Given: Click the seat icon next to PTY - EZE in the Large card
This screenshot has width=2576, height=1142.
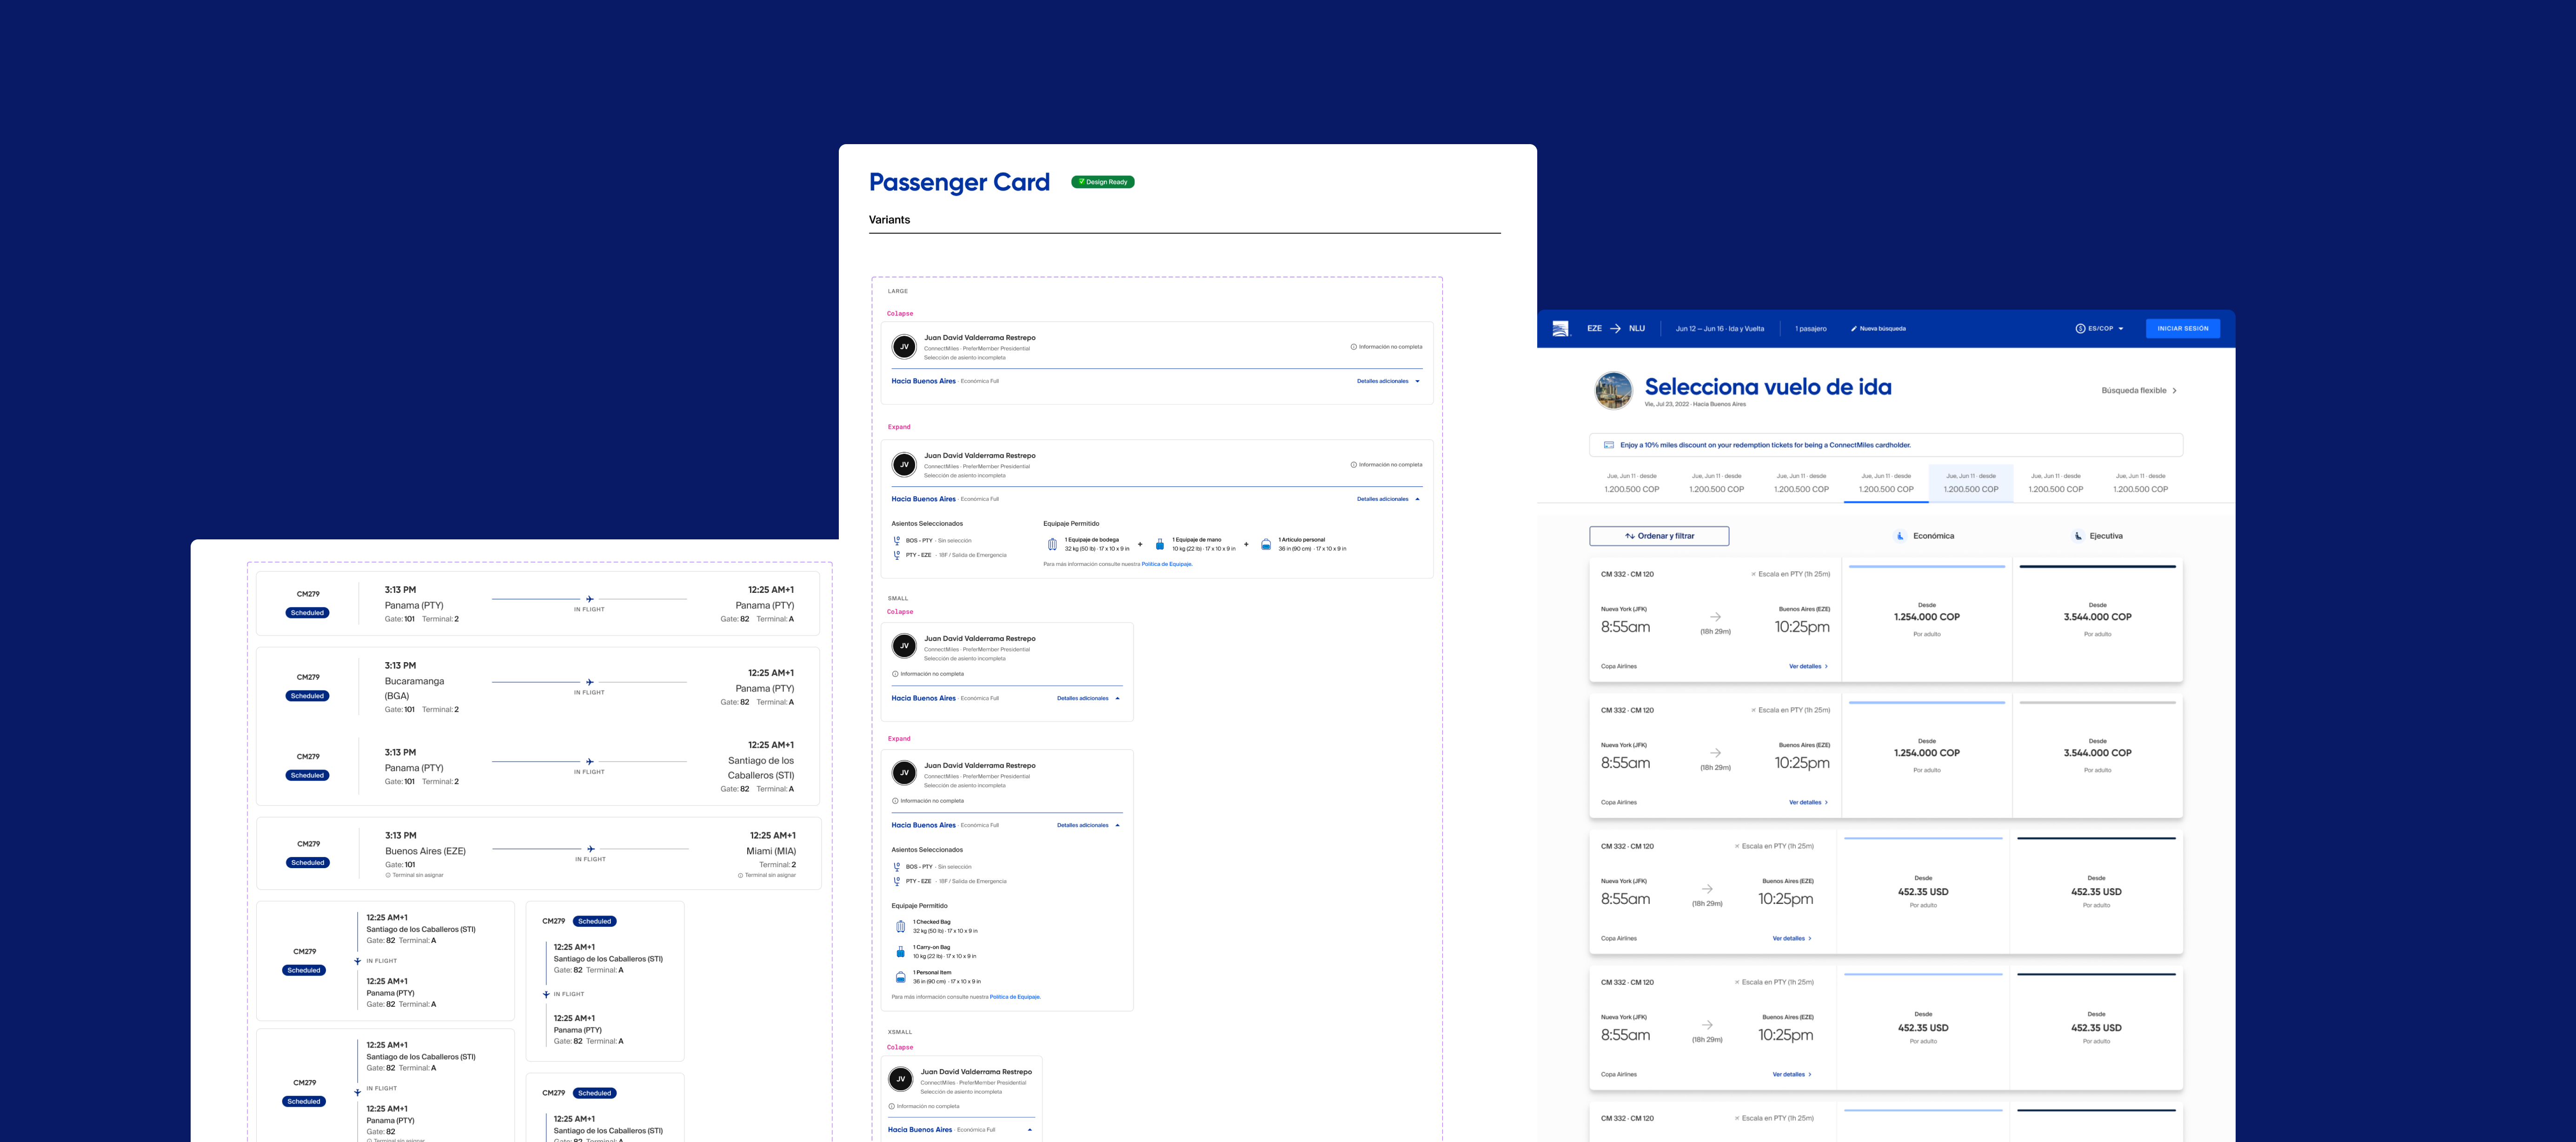Looking at the screenshot, I should click(896, 555).
